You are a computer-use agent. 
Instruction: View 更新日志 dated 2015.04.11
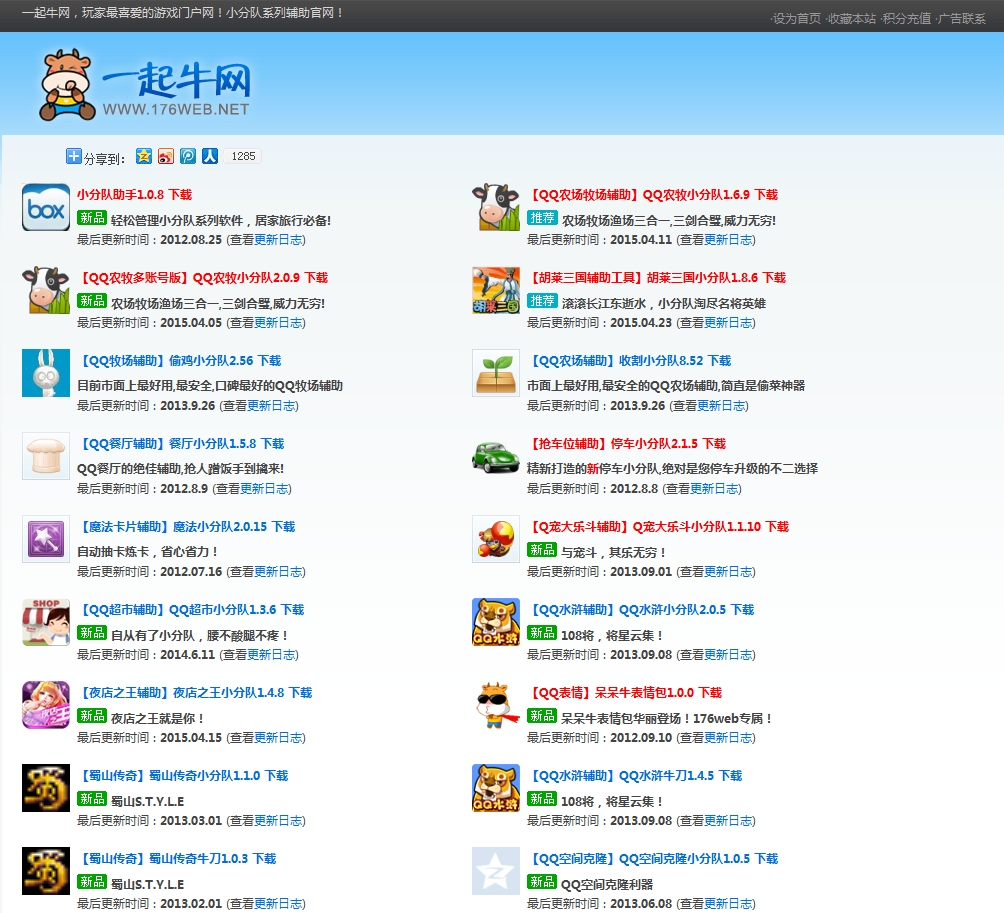click(x=728, y=239)
